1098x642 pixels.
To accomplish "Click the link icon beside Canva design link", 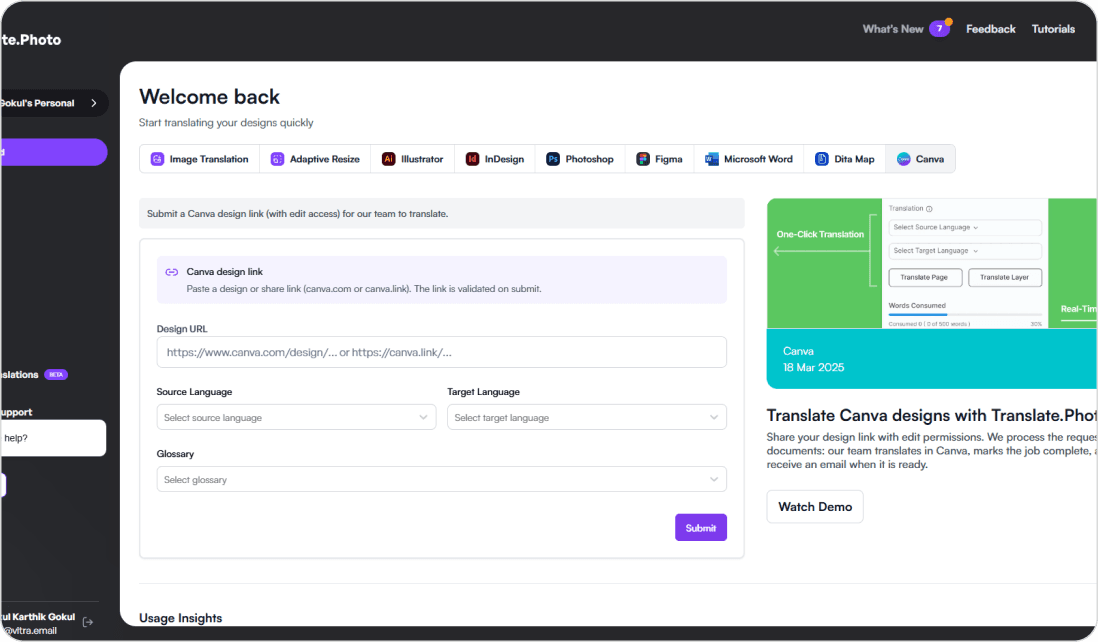I will point(172,272).
